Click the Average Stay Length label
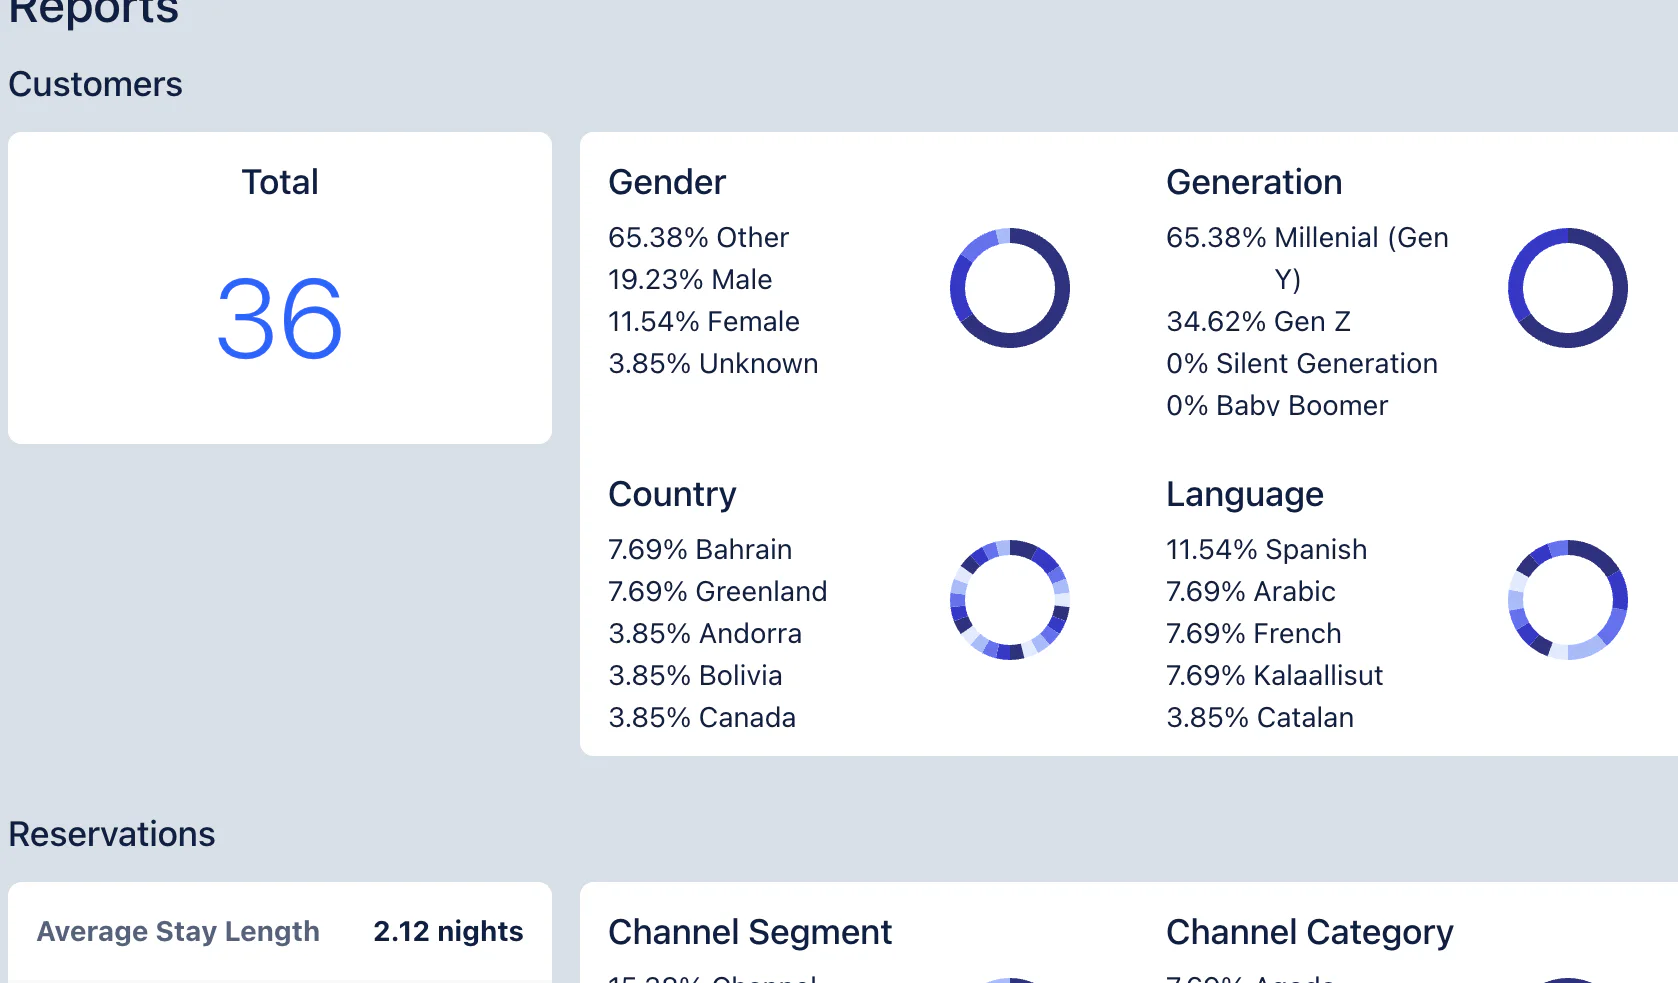1678x983 pixels. 178,932
